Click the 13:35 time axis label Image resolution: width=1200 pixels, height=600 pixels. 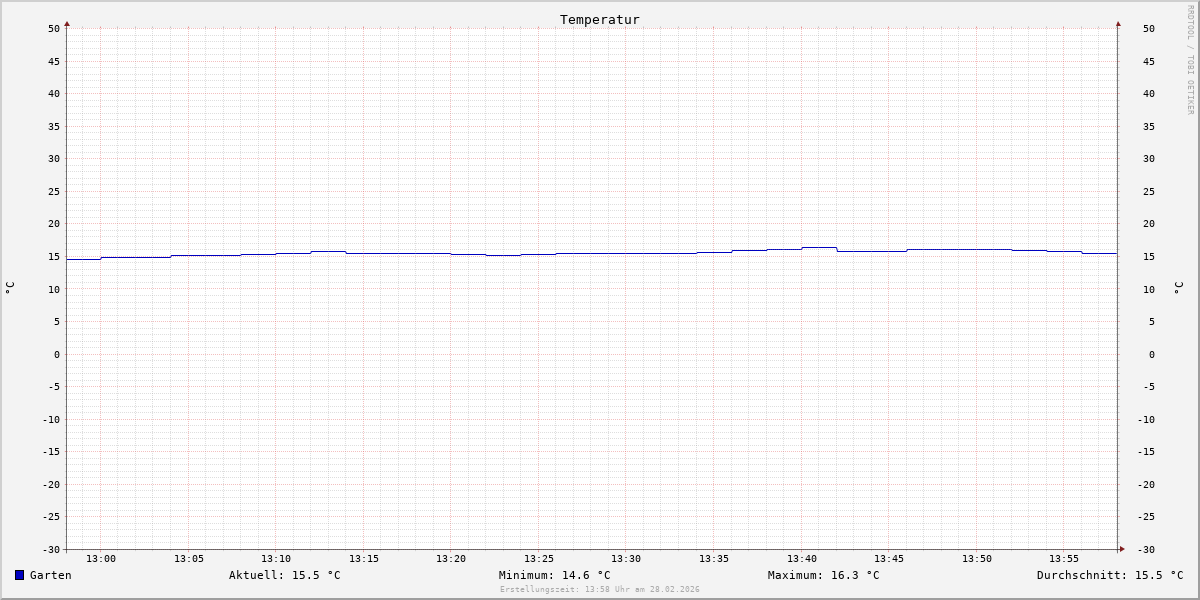click(714, 559)
